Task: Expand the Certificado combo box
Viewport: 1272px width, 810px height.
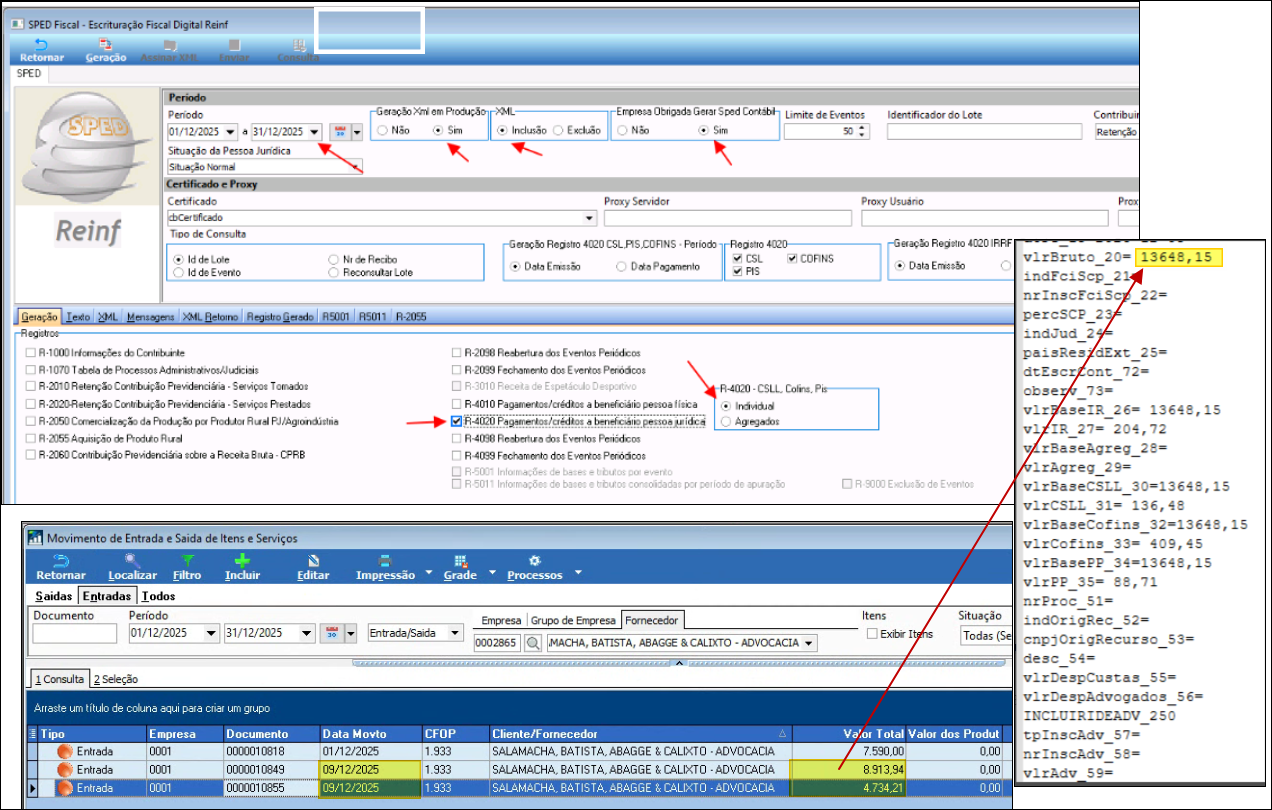Action: point(589,217)
